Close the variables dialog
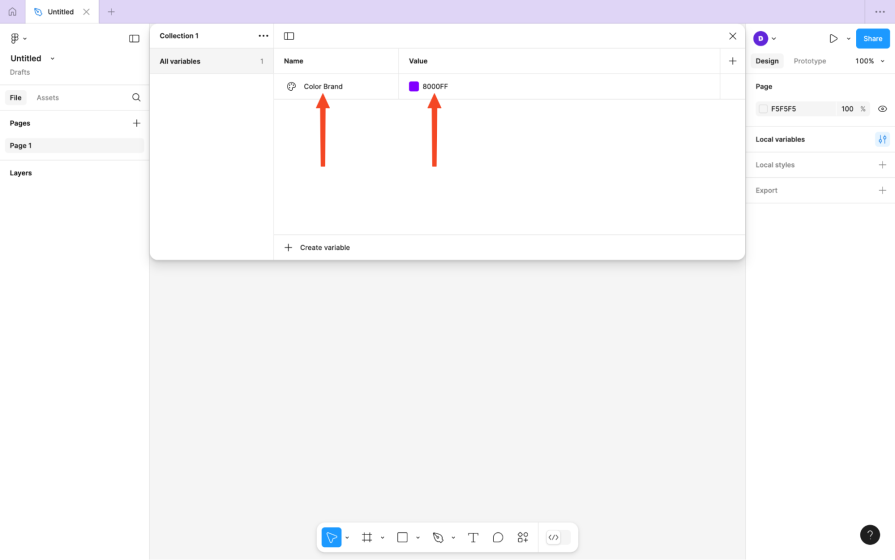The image size is (895, 560). point(732,36)
